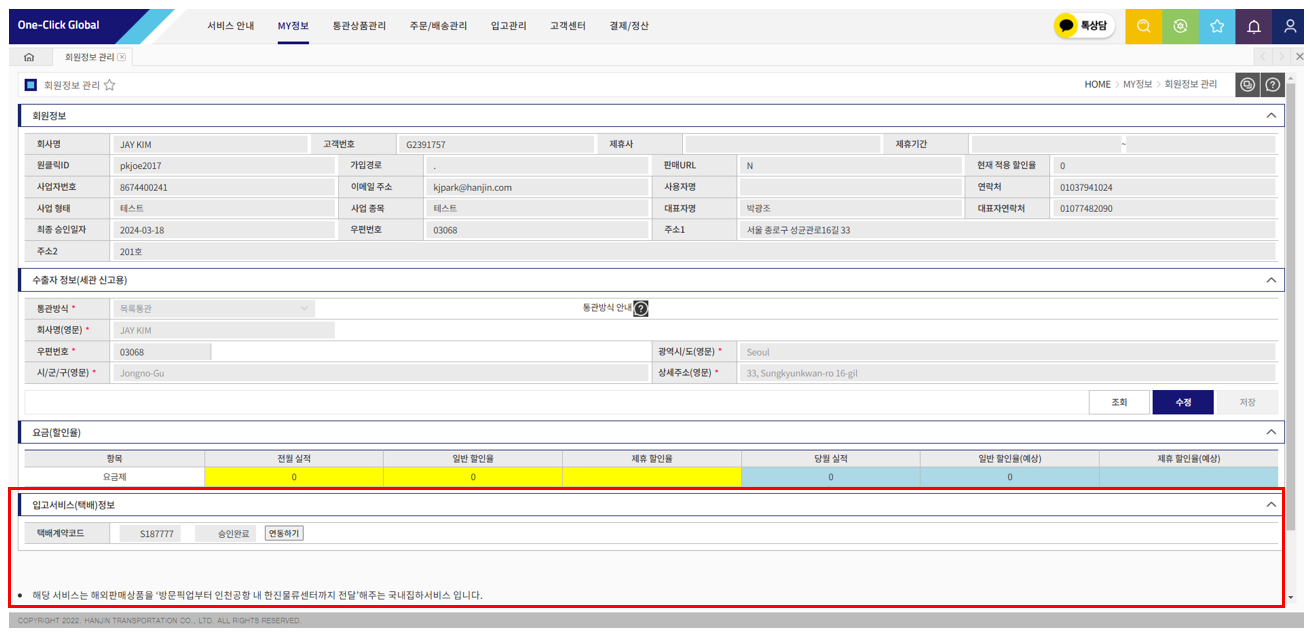
Task: Click the home tab icon
Action: pos(29,58)
